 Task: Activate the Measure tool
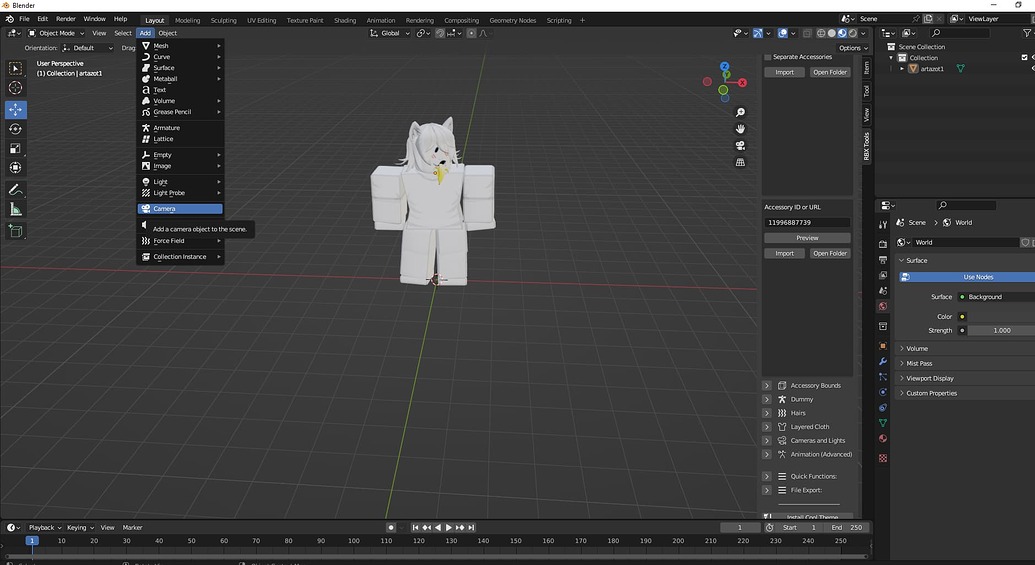click(15, 209)
